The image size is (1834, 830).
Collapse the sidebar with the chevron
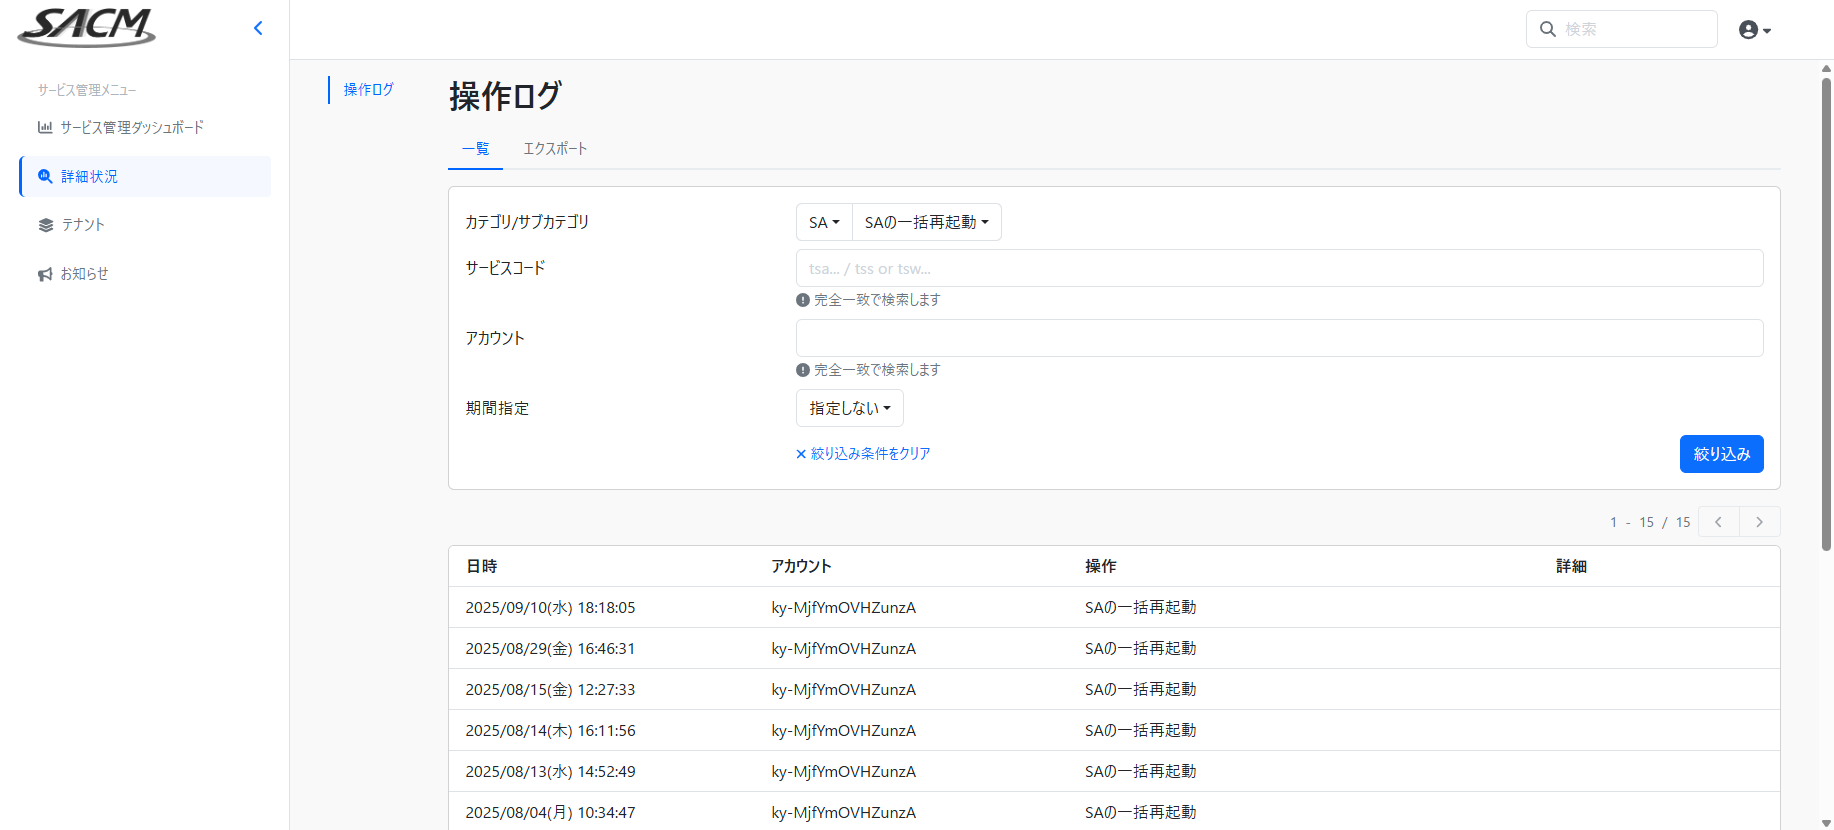(x=258, y=28)
